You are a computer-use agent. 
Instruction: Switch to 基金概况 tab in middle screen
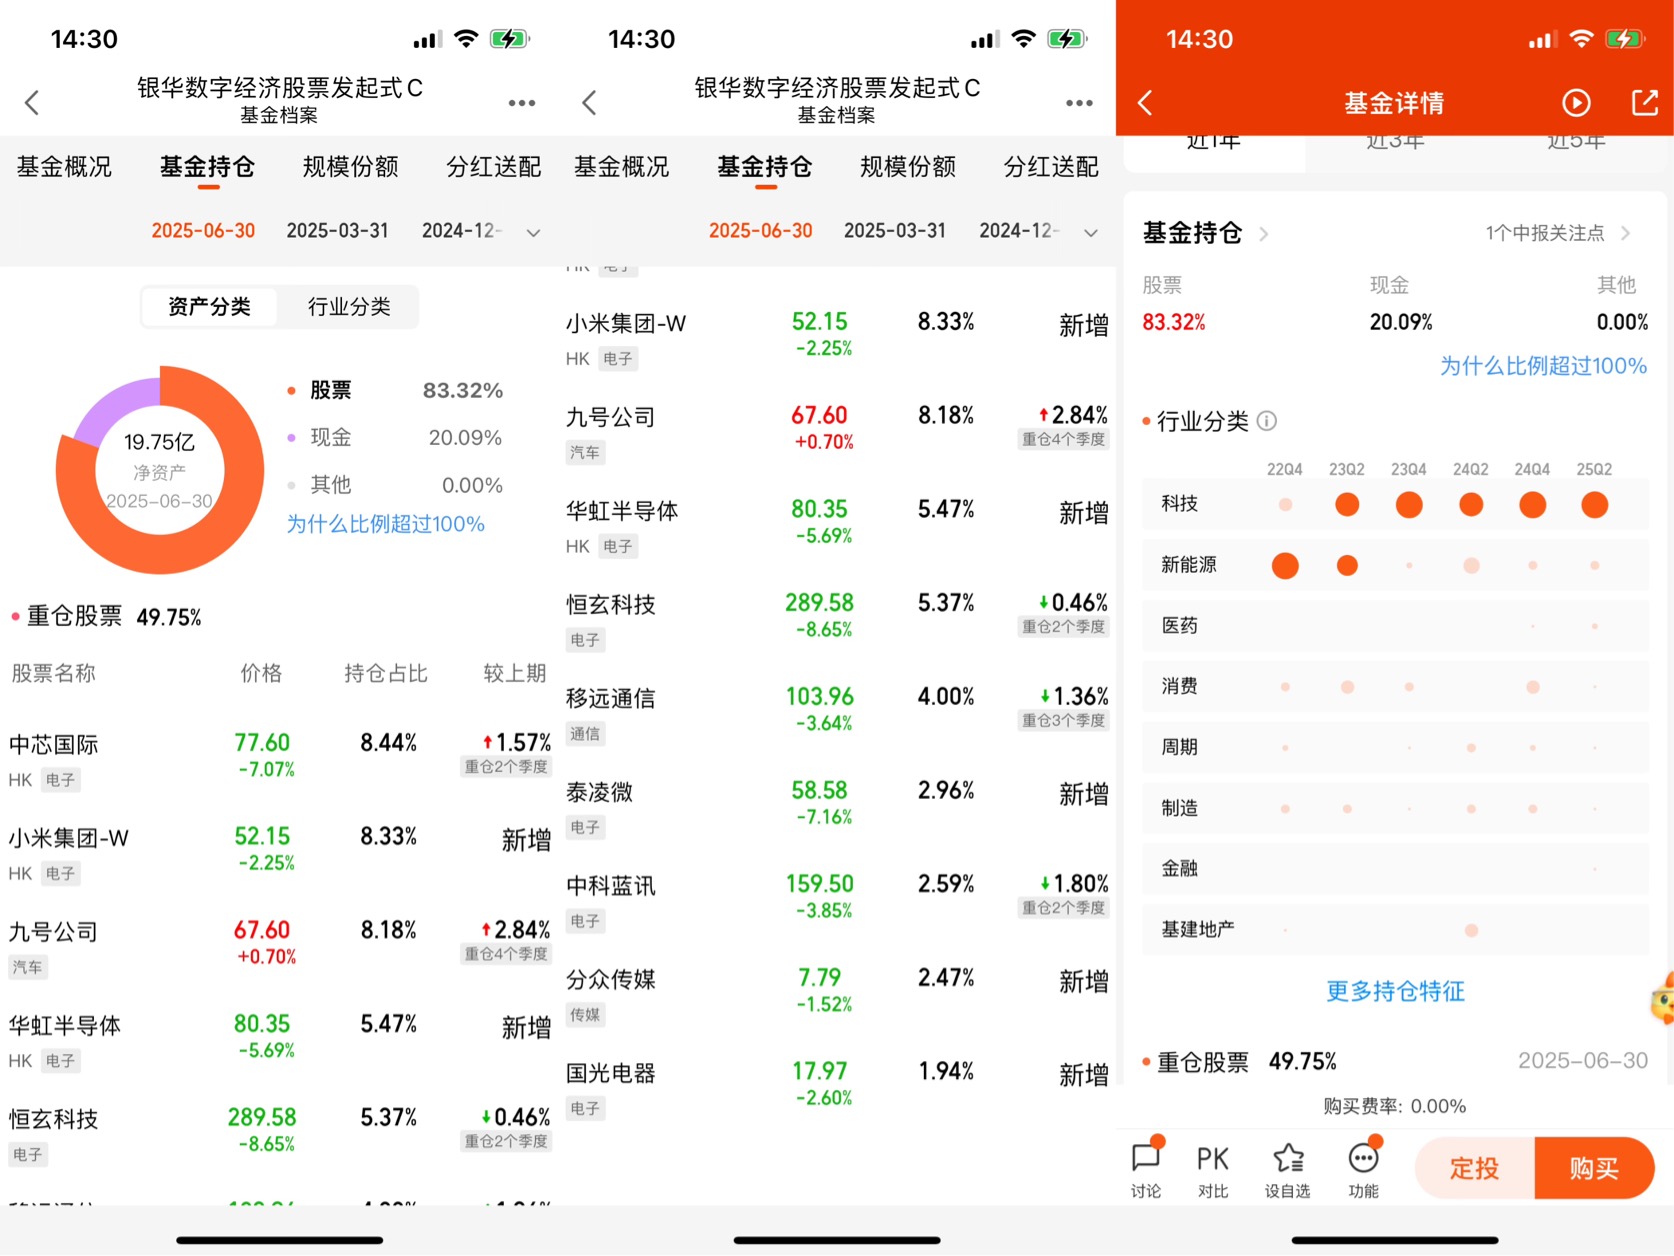point(622,167)
